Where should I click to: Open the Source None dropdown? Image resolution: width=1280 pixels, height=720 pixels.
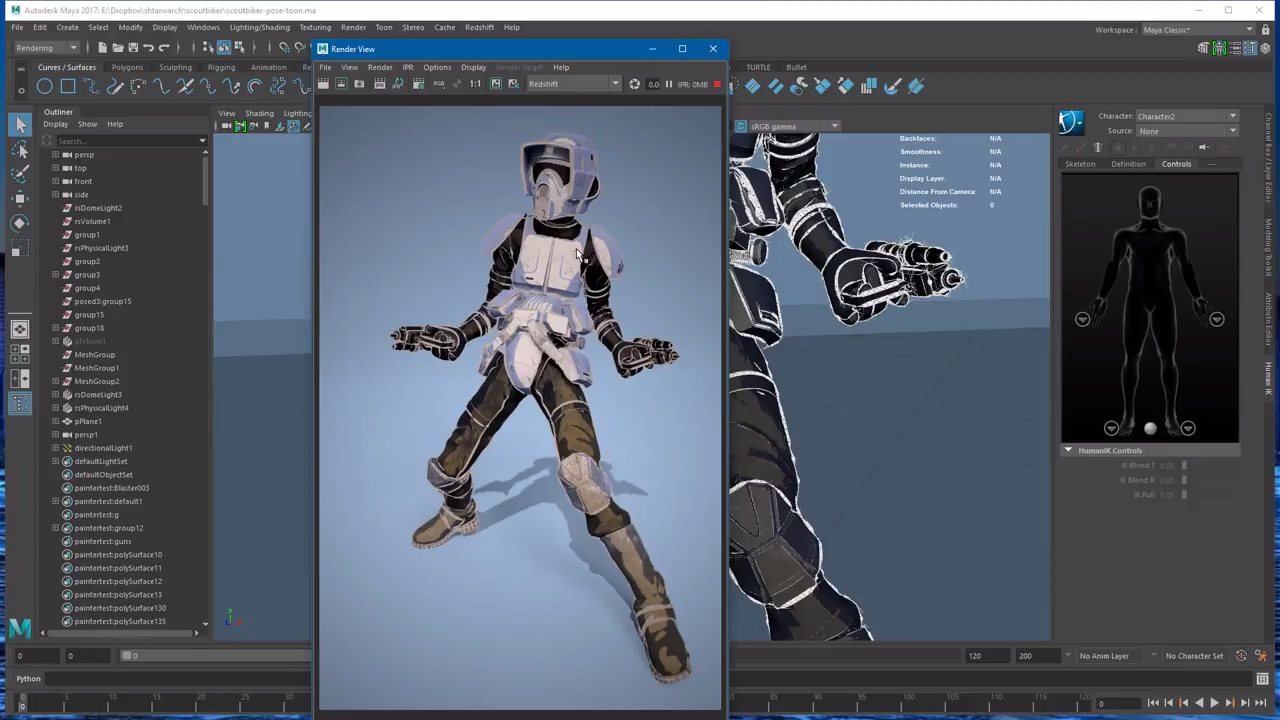pyautogui.click(x=1186, y=131)
